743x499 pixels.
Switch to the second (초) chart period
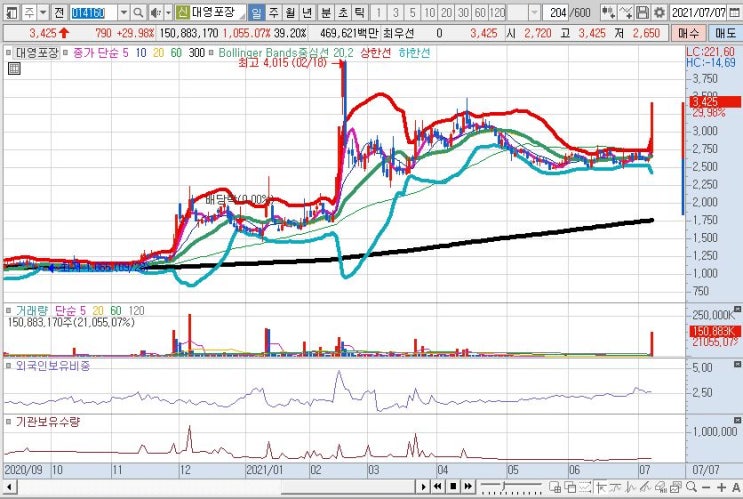click(343, 12)
